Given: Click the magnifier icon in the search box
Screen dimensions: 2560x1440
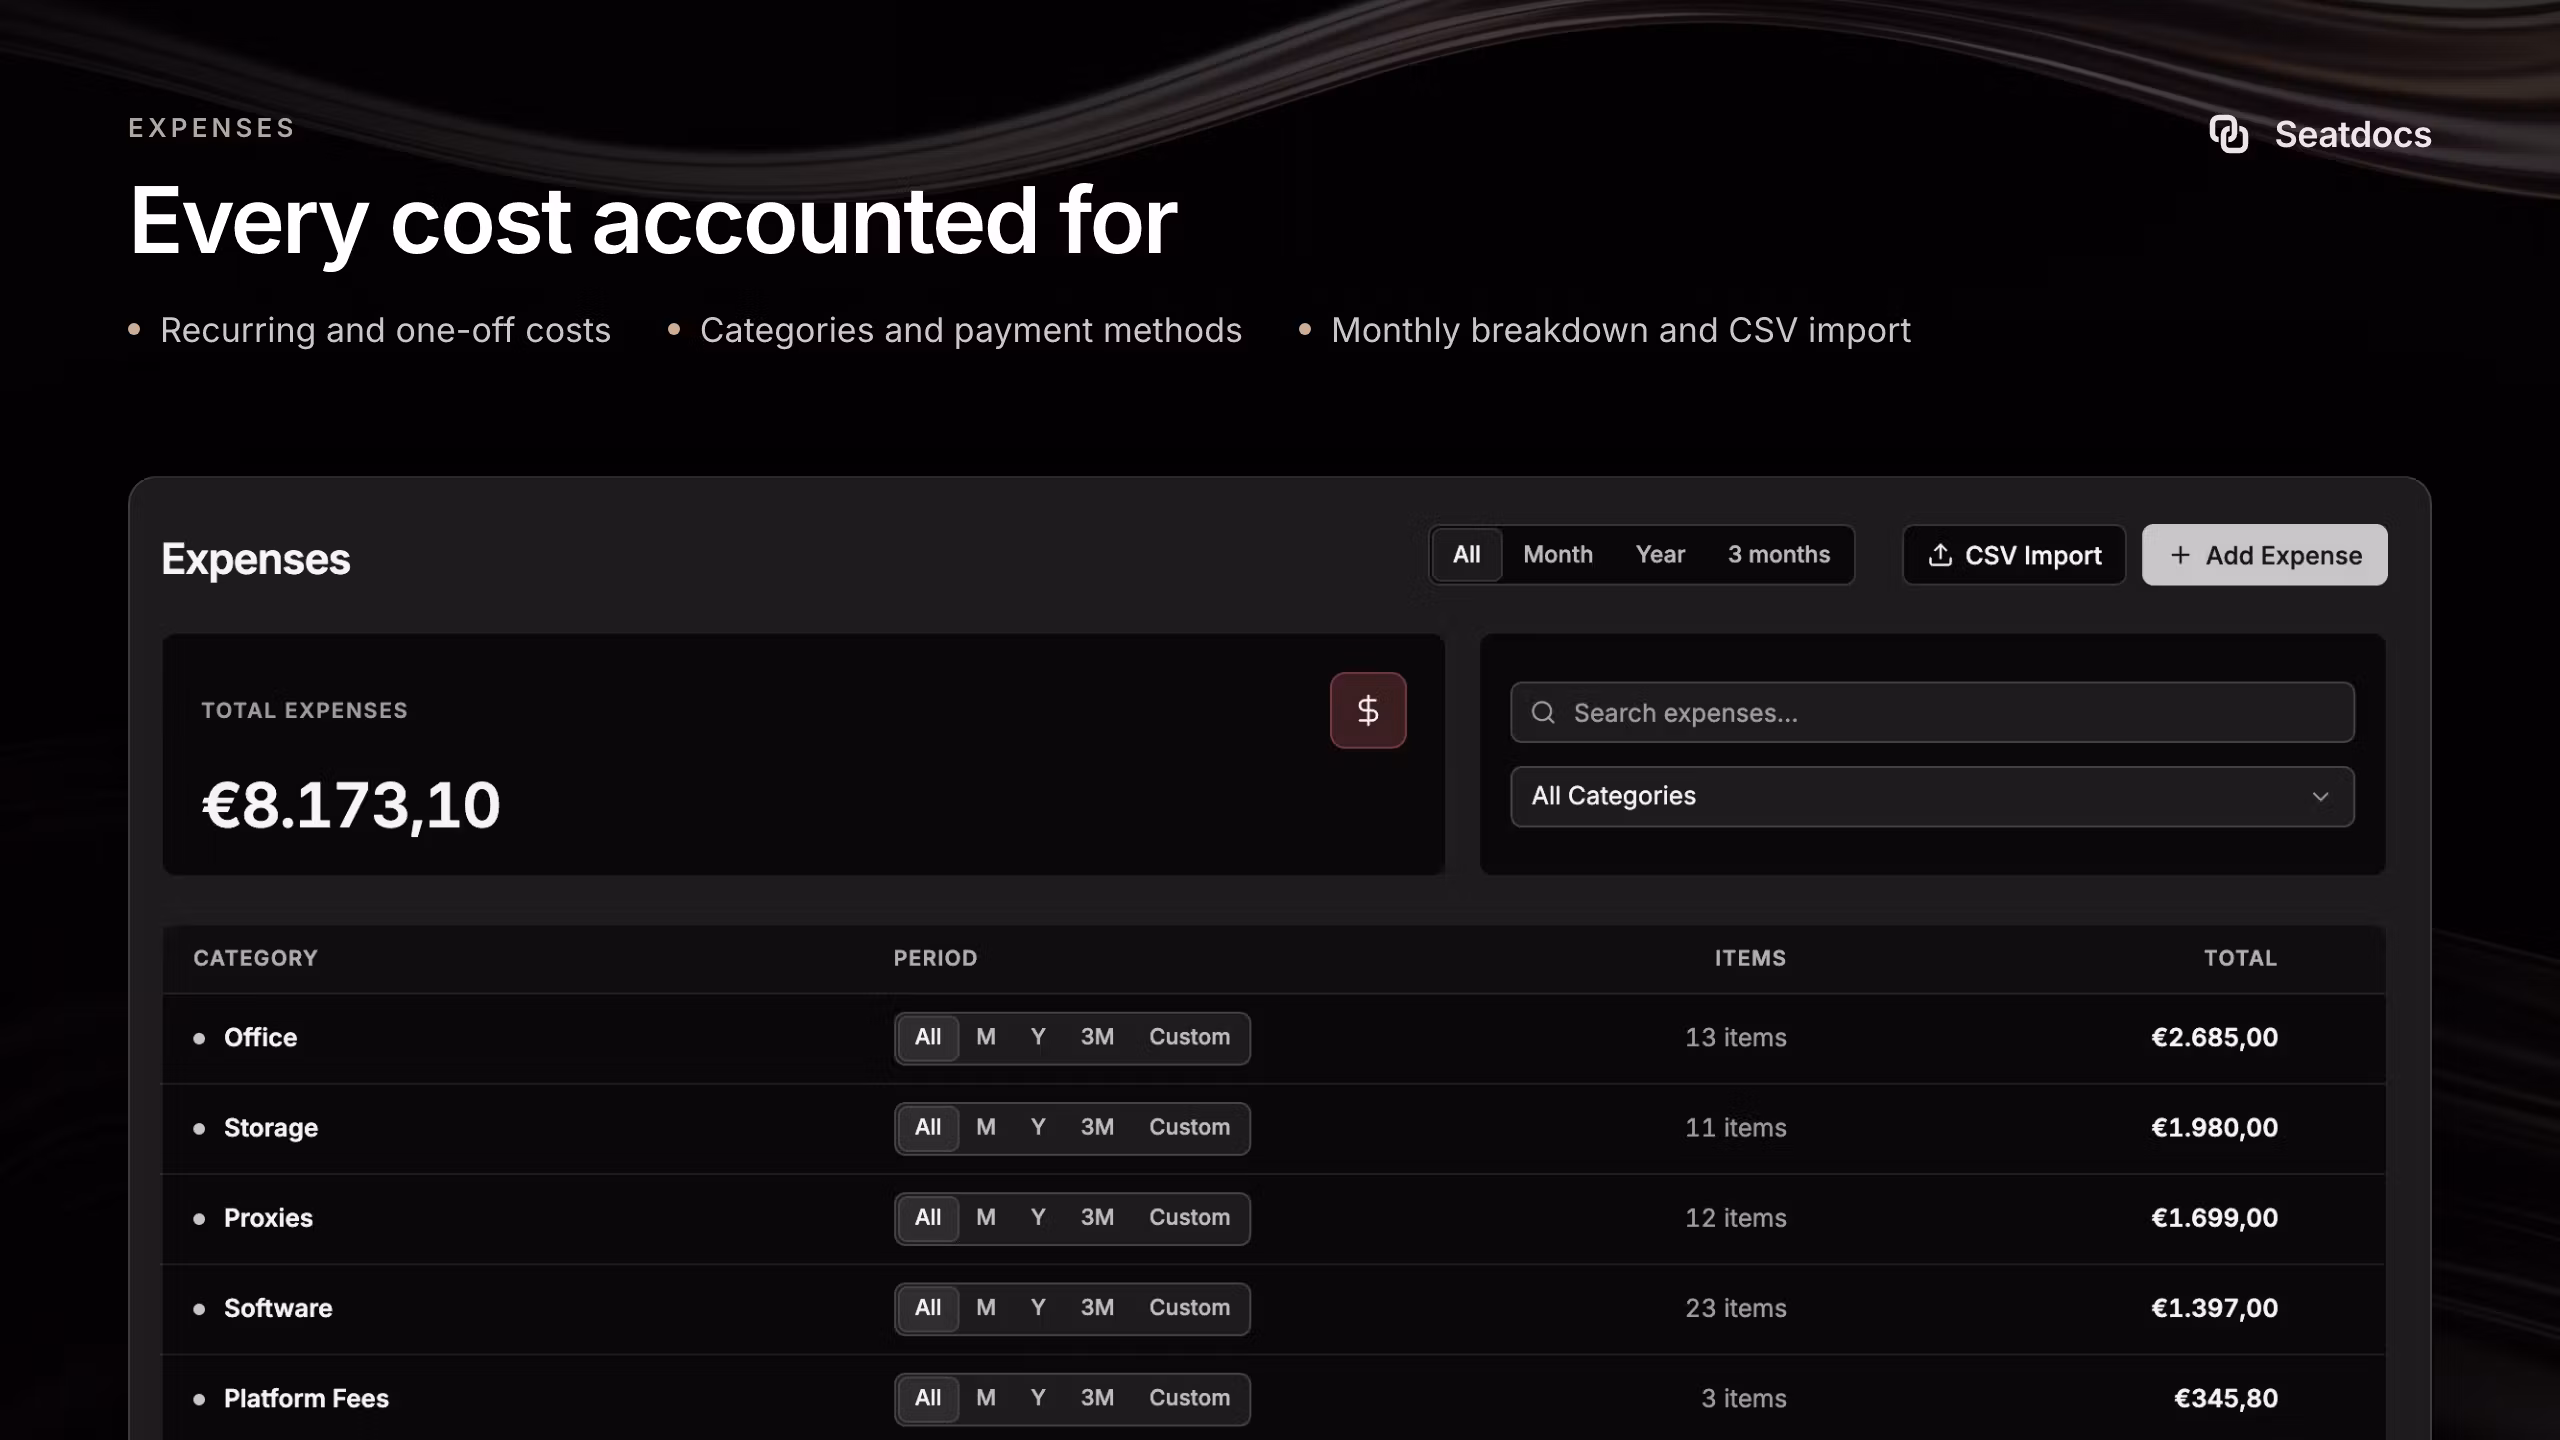Looking at the screenshot, I should [1543, 712].
